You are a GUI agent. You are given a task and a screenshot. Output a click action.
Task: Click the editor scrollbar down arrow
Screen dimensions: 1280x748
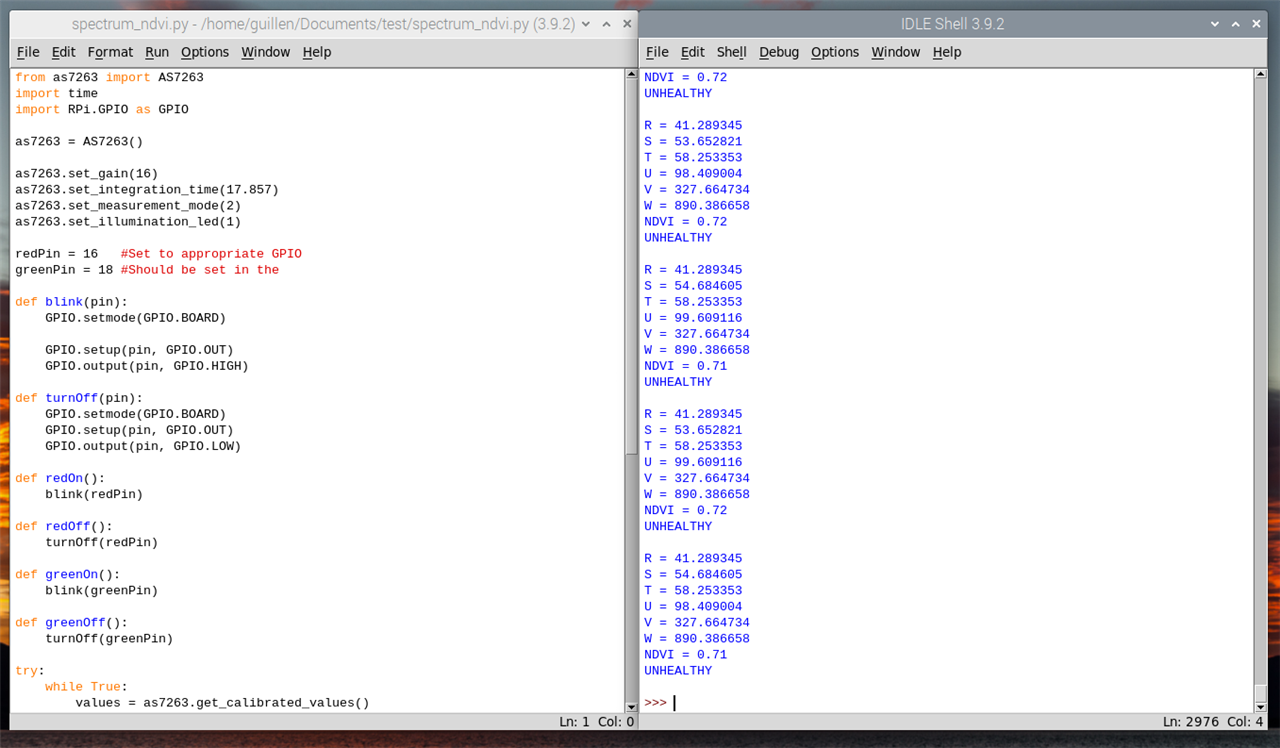(x=631, y=706)
